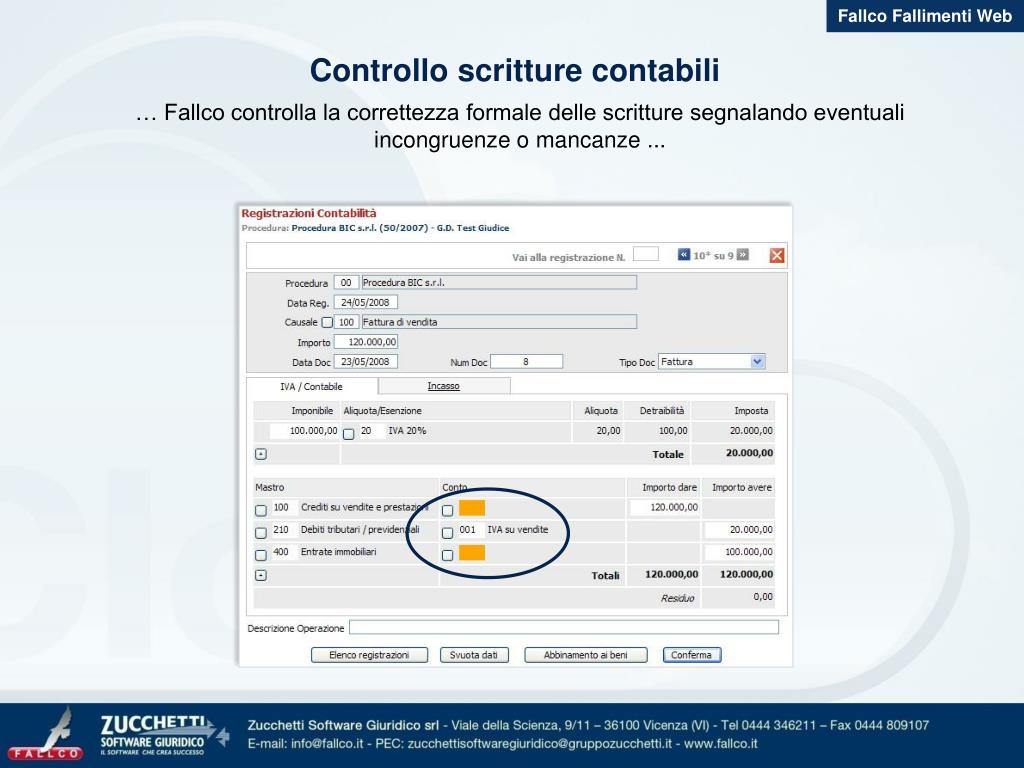Click the Procedura BIC s.r.l. description field

[x=499, y=283]
